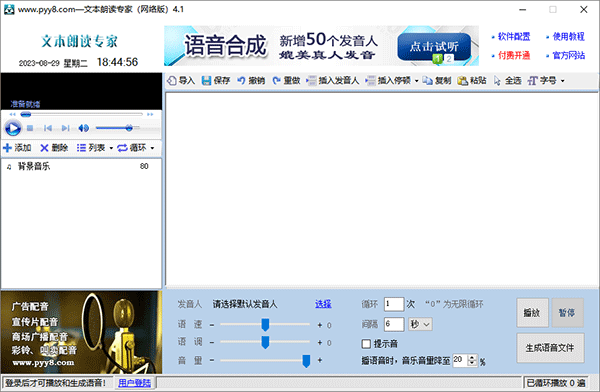Viewport: 600px width, 392px height.
Task: Click the 循环 count input field
Action: click(394, 304)
